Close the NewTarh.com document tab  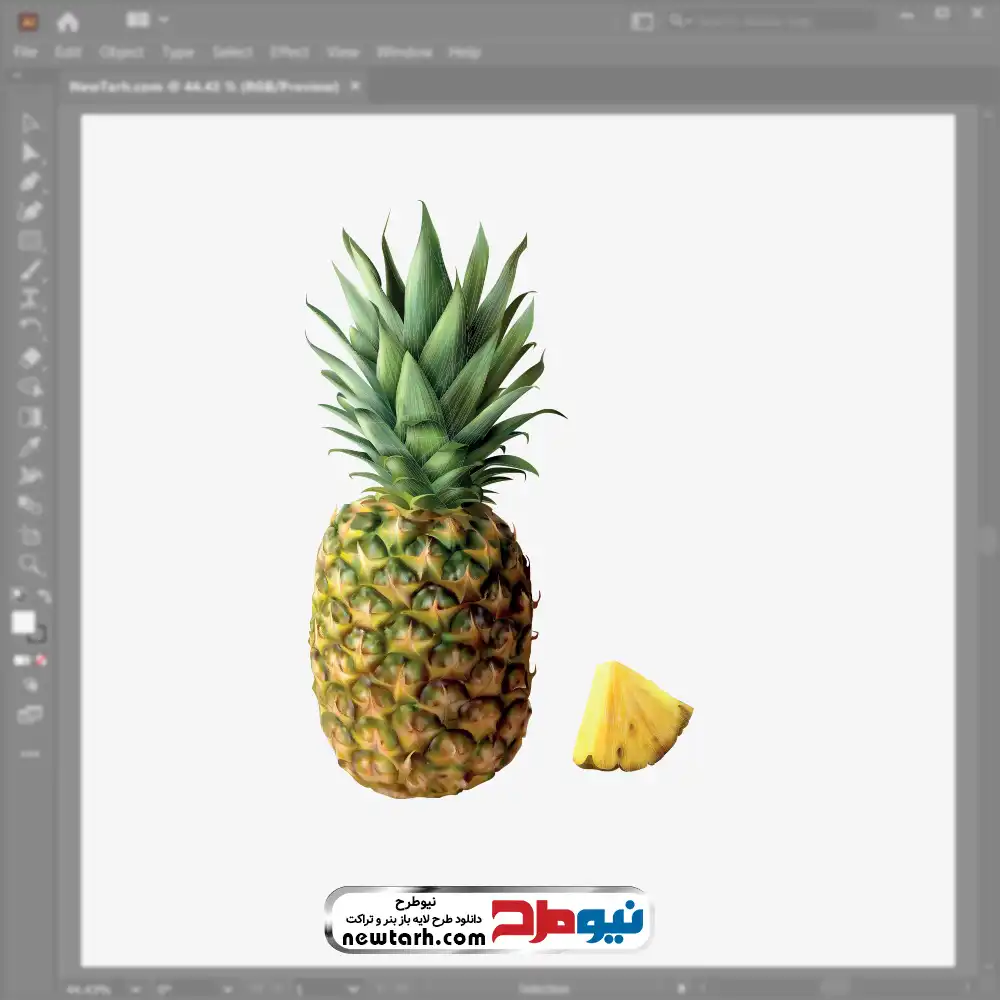356,87
